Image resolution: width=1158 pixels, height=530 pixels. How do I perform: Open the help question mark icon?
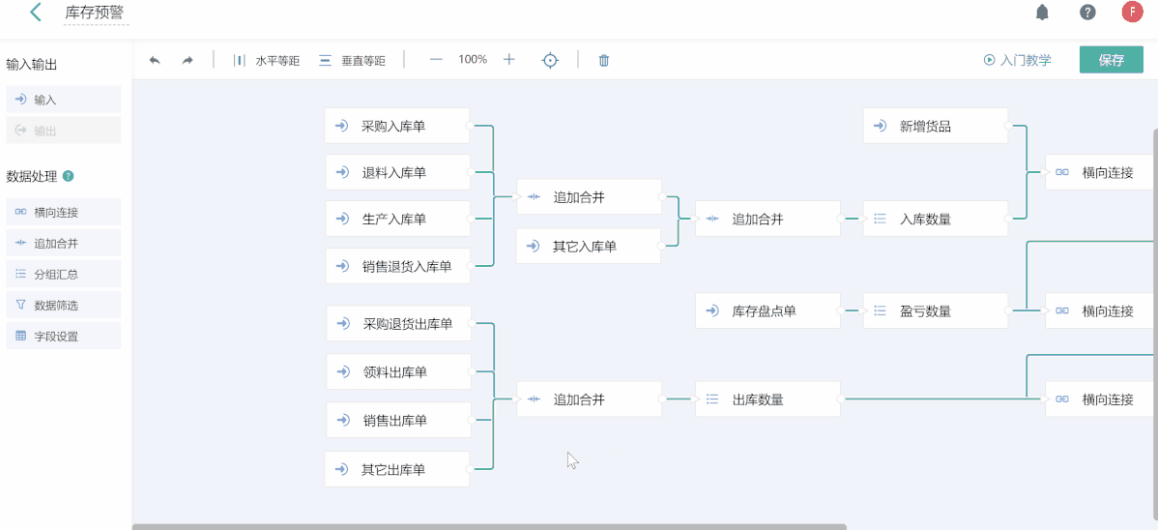[x=1087, y=13]
